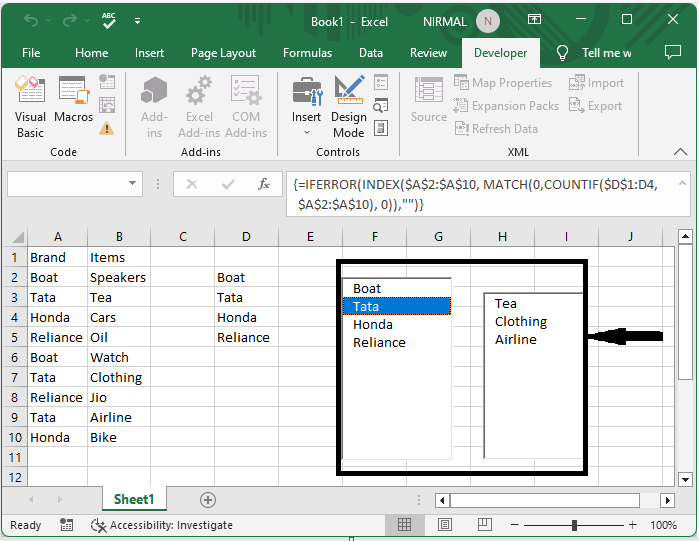Image resolution: width=699 pixels, height=541 pixels.
Task: Open the Page Layout tab
Action: pyautogui.click(x=224, y=53)
